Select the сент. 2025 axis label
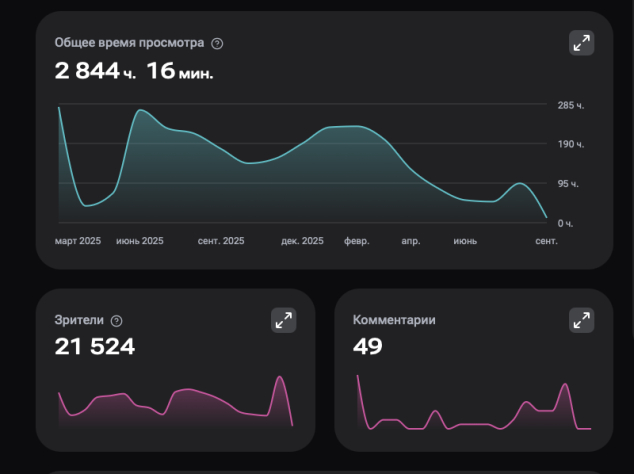This screenshot has height=474, width=634. pos(221,241)
